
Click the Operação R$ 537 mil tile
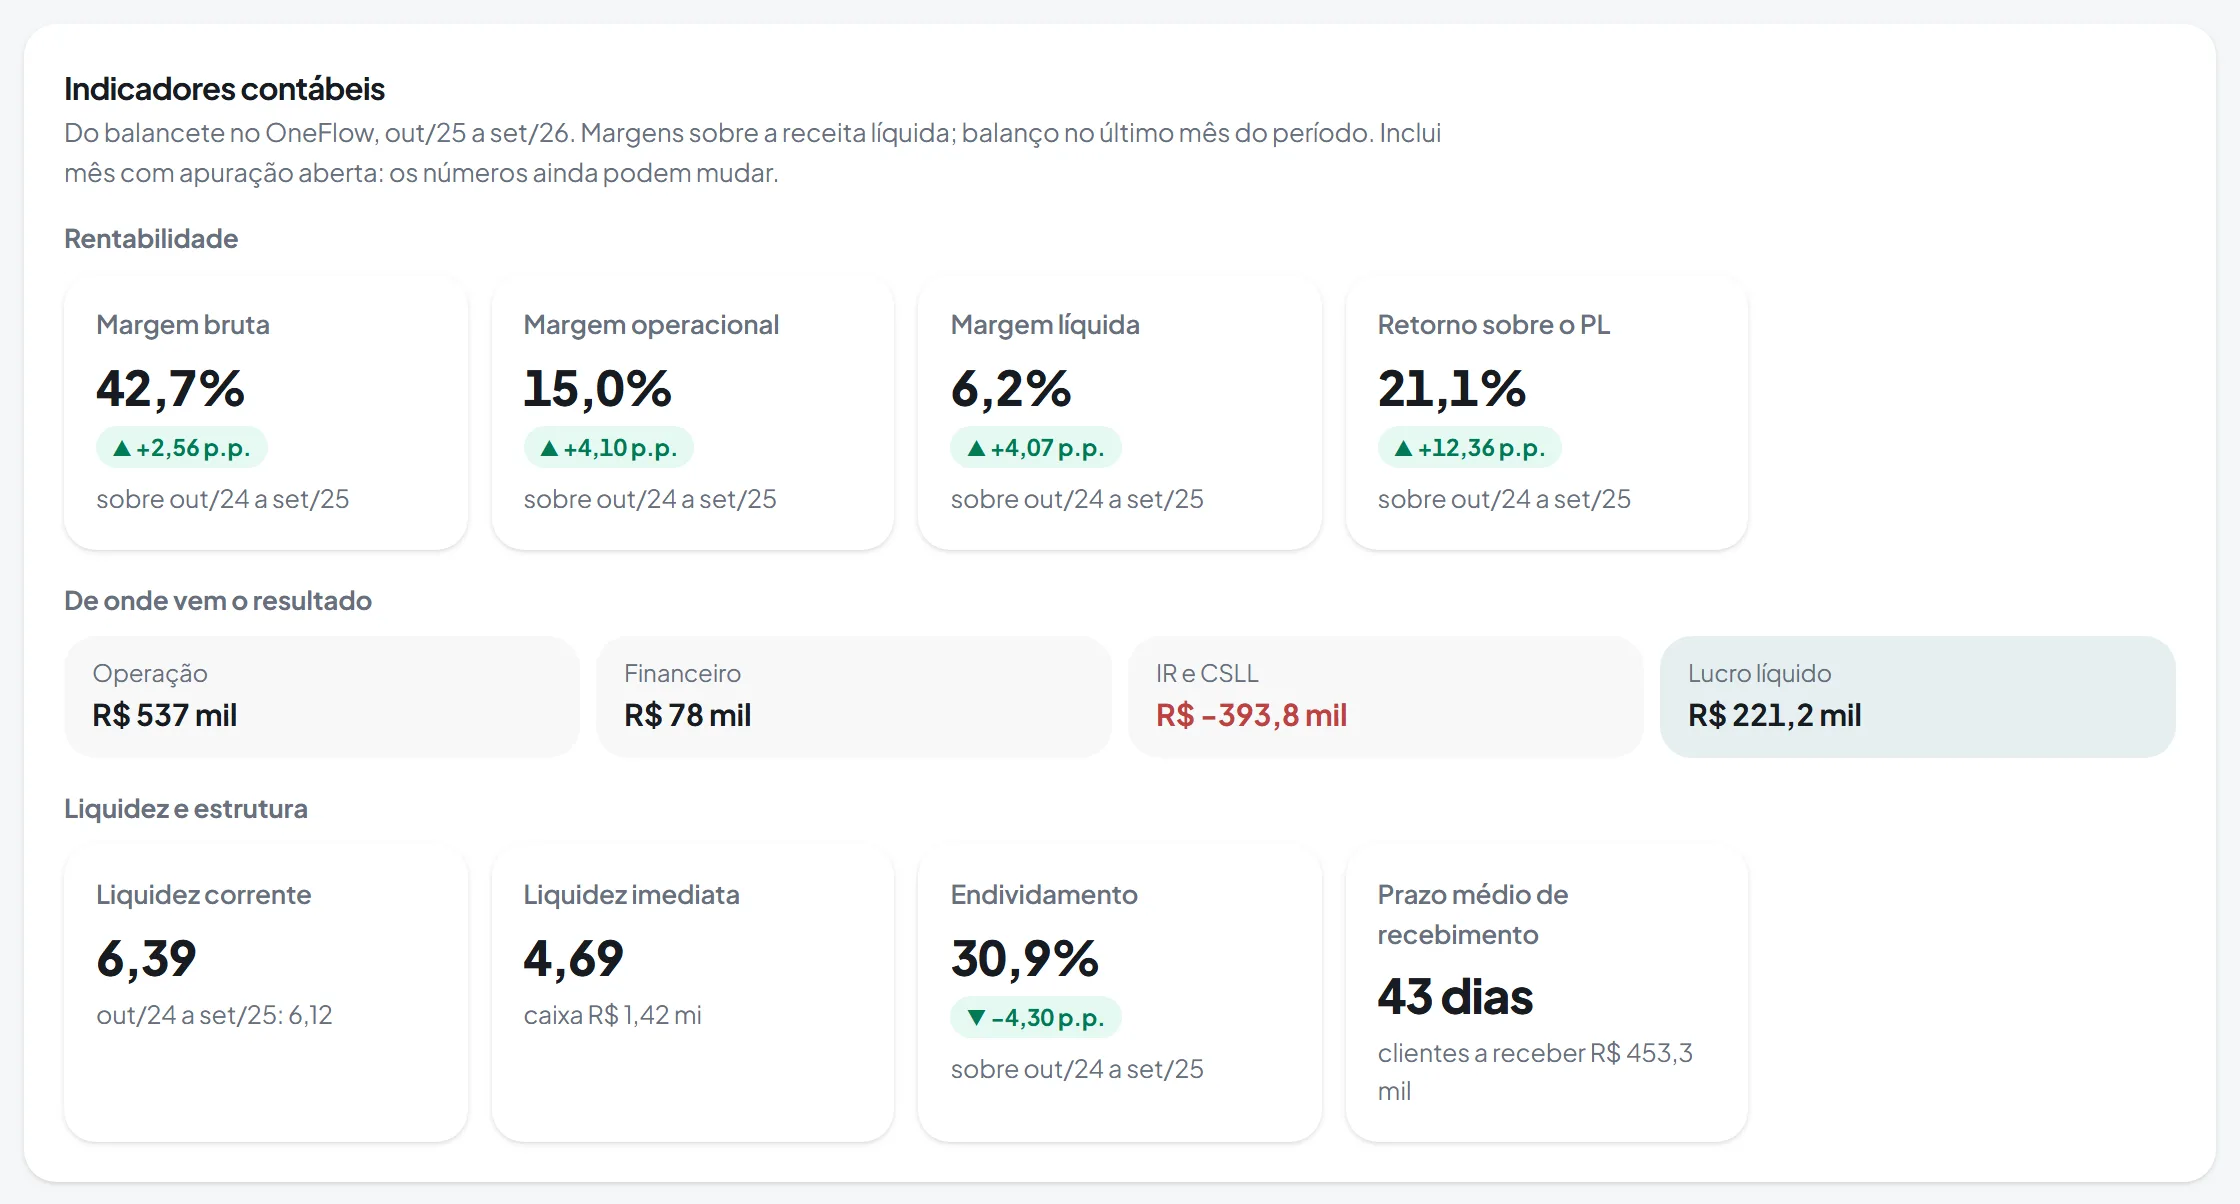322,696
